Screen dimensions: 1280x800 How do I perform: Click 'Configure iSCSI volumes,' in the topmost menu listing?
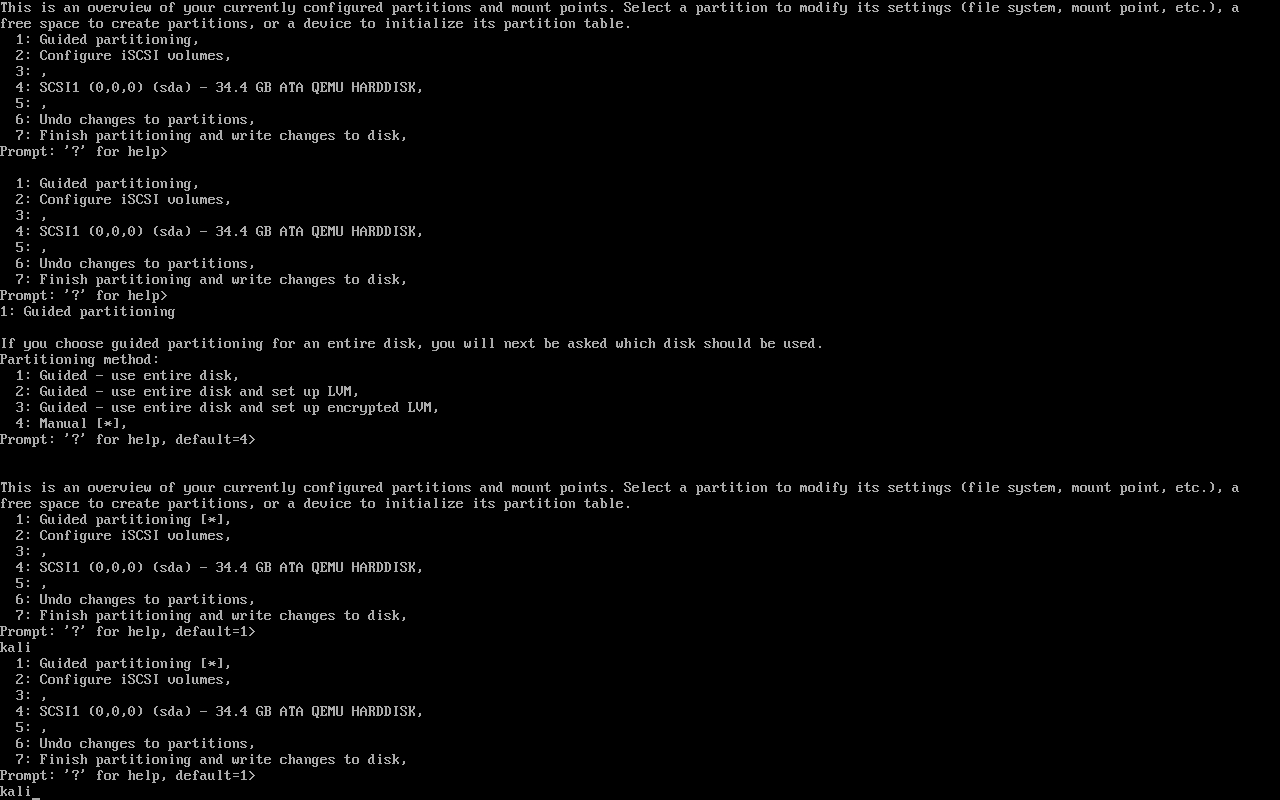click(x=123, y=55)
